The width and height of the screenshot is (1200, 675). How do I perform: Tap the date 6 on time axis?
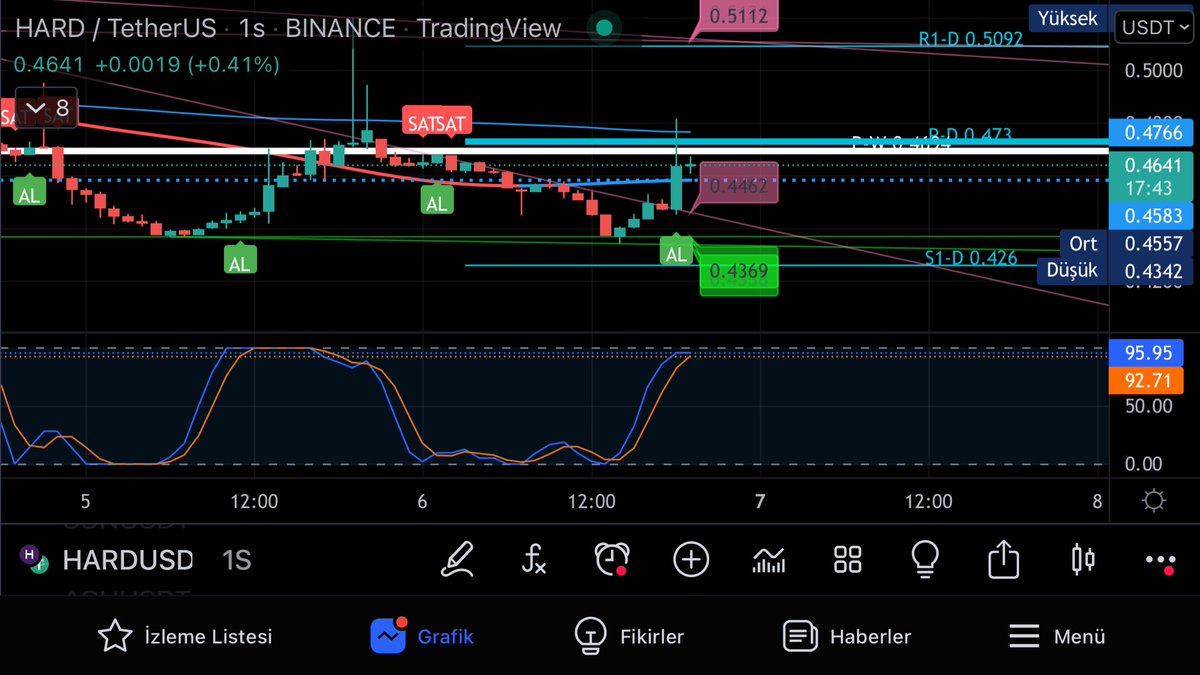tap(422, 500)
